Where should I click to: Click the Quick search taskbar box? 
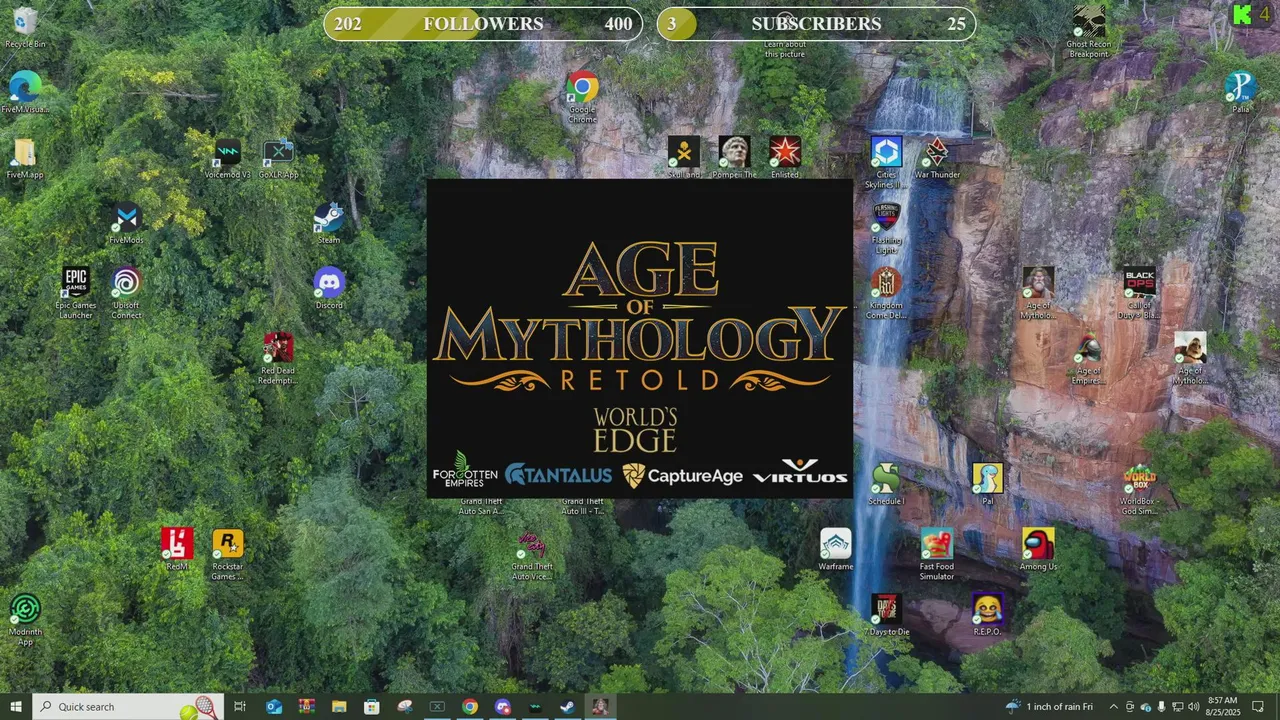[x=127, y=706]
